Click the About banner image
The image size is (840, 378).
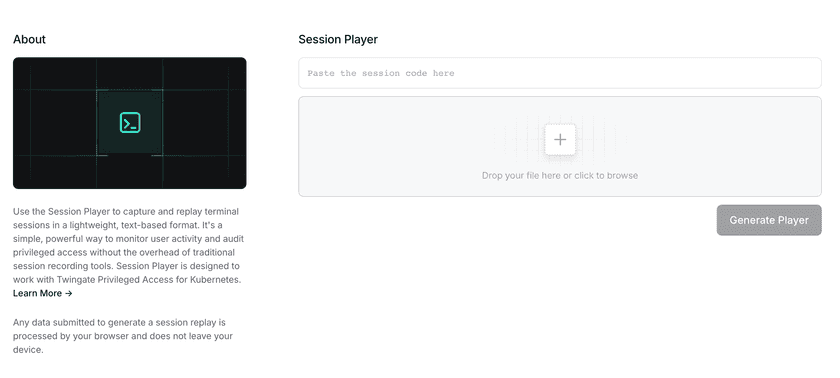[130, 123]
